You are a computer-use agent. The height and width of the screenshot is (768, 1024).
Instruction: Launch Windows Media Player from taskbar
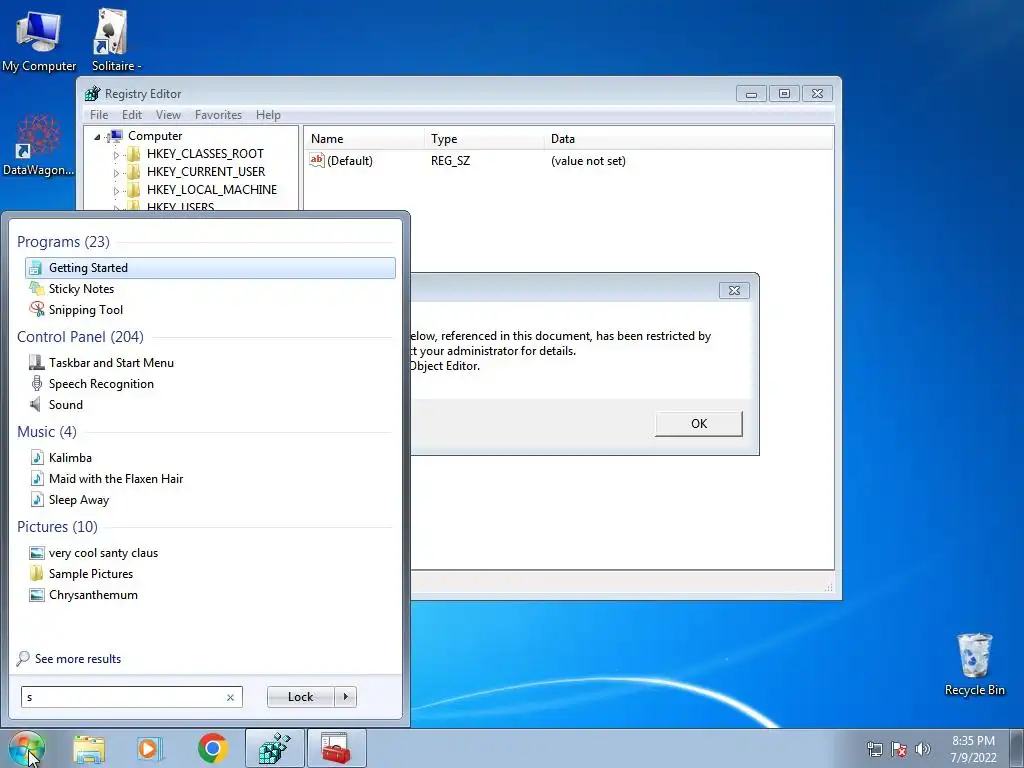click(x=150, y=749)
